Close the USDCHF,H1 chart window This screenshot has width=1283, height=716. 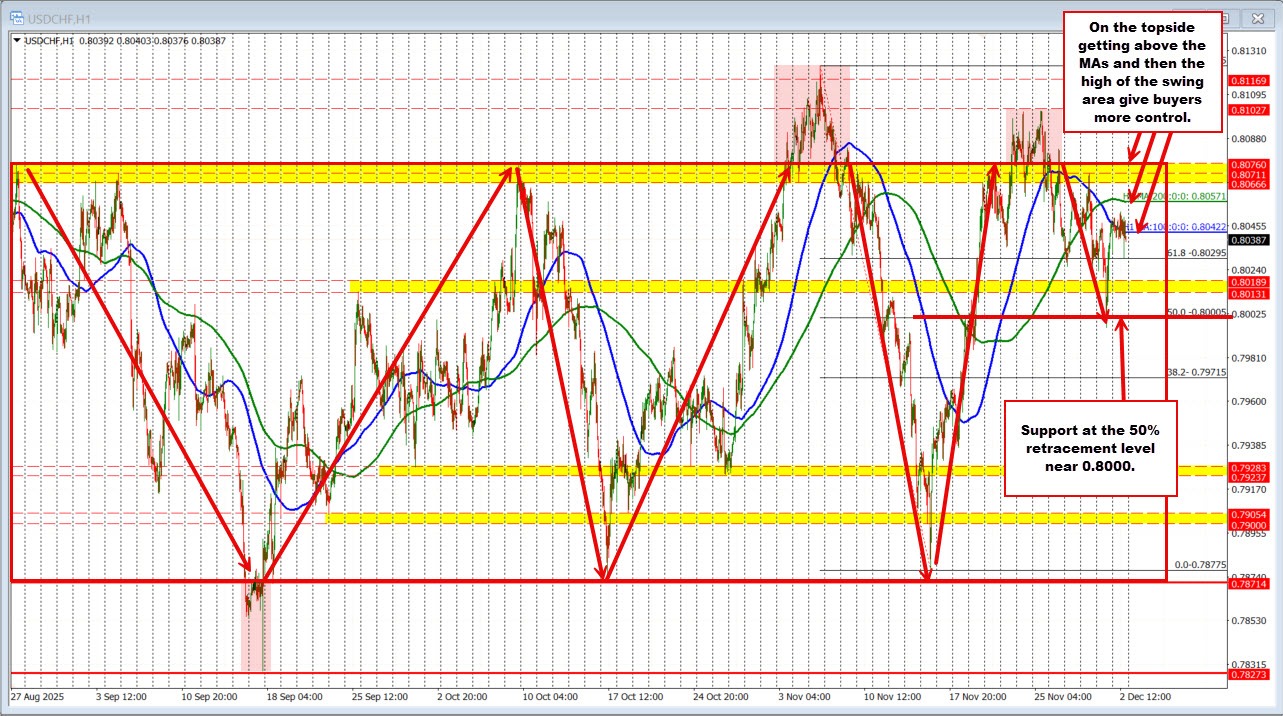[1256, 17]
